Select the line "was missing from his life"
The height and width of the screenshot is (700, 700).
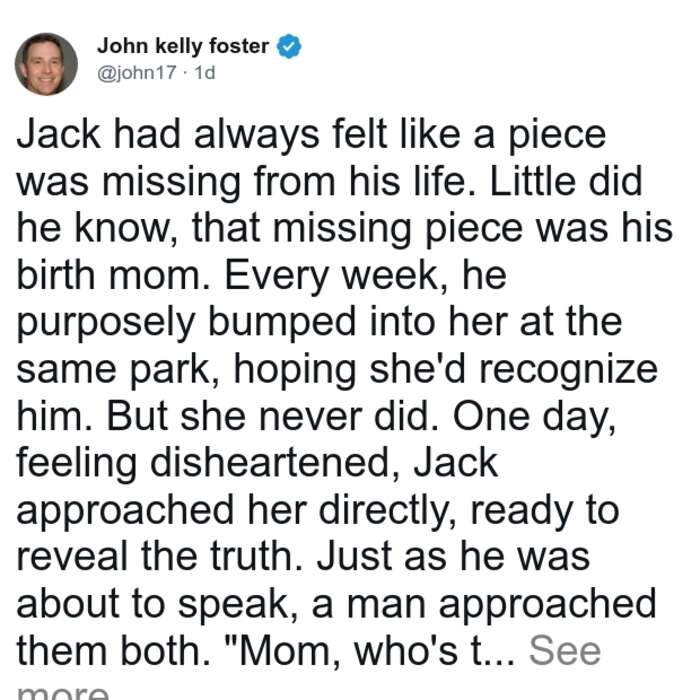click(241, 182)
